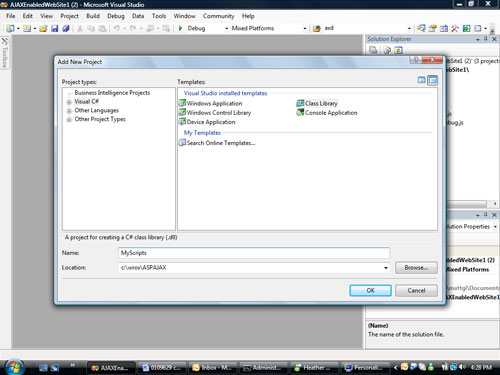The image size is (500, 375).
Task: Open the File menu
Action: pyautogui.click(x=11, y=16)
